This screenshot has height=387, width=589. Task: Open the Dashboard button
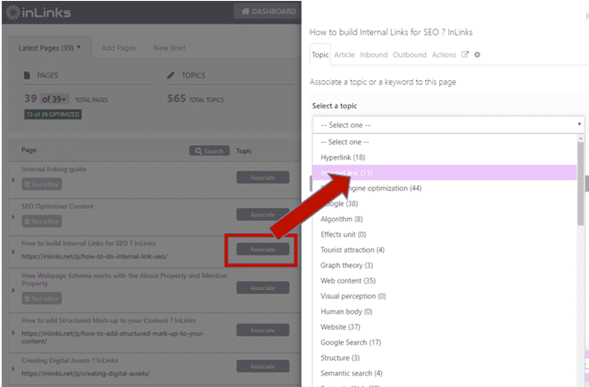point(268,12)
